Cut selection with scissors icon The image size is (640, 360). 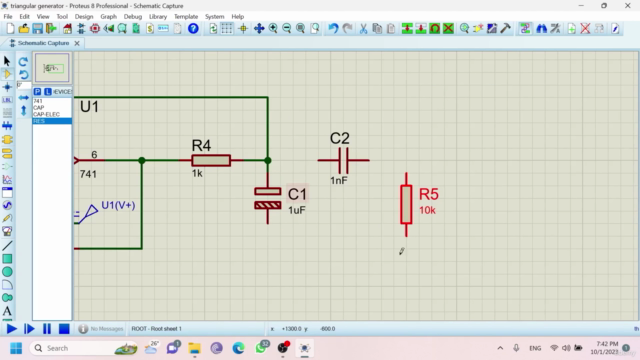[363, 28]
